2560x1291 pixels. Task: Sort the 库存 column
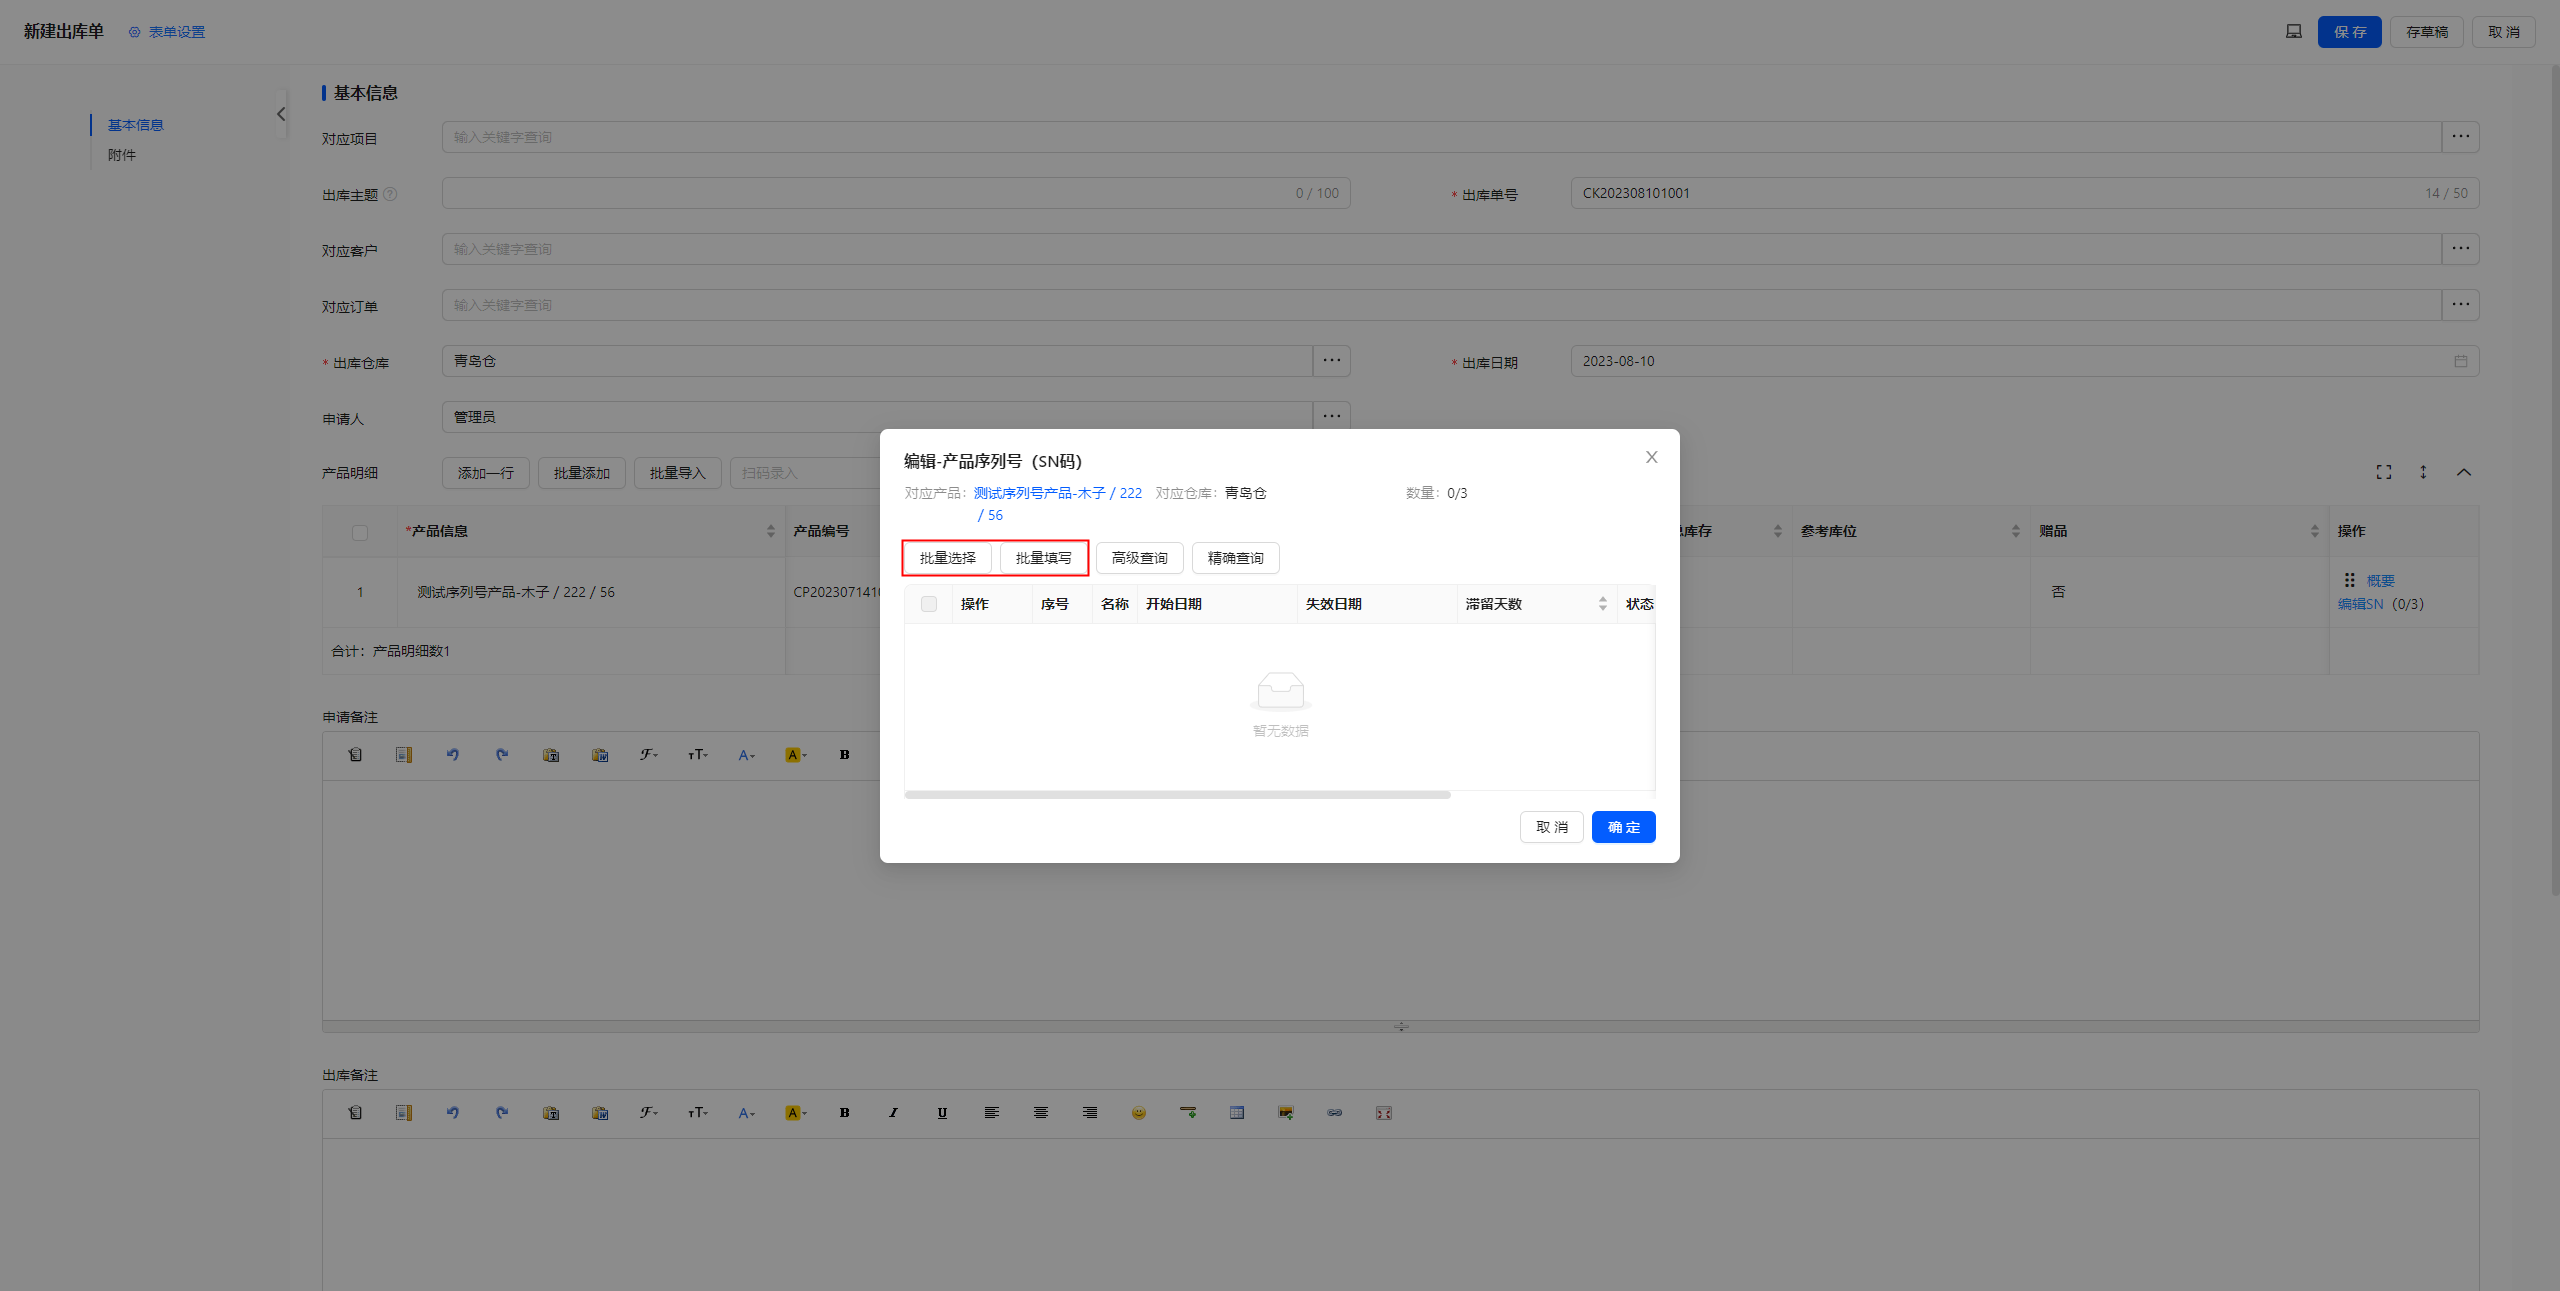point(1777,531)
